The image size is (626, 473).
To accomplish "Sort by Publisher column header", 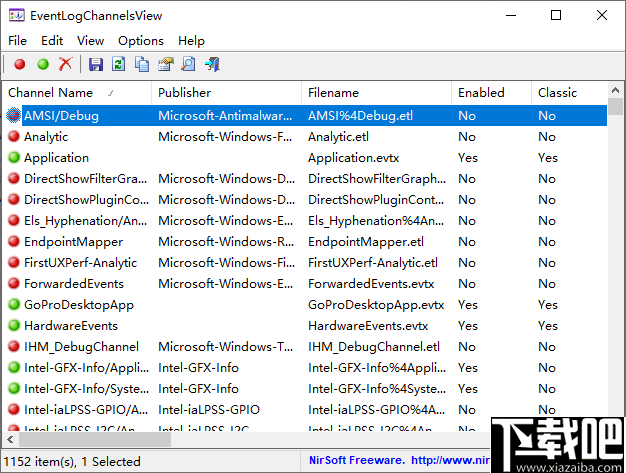I will [x=226, y=93].
